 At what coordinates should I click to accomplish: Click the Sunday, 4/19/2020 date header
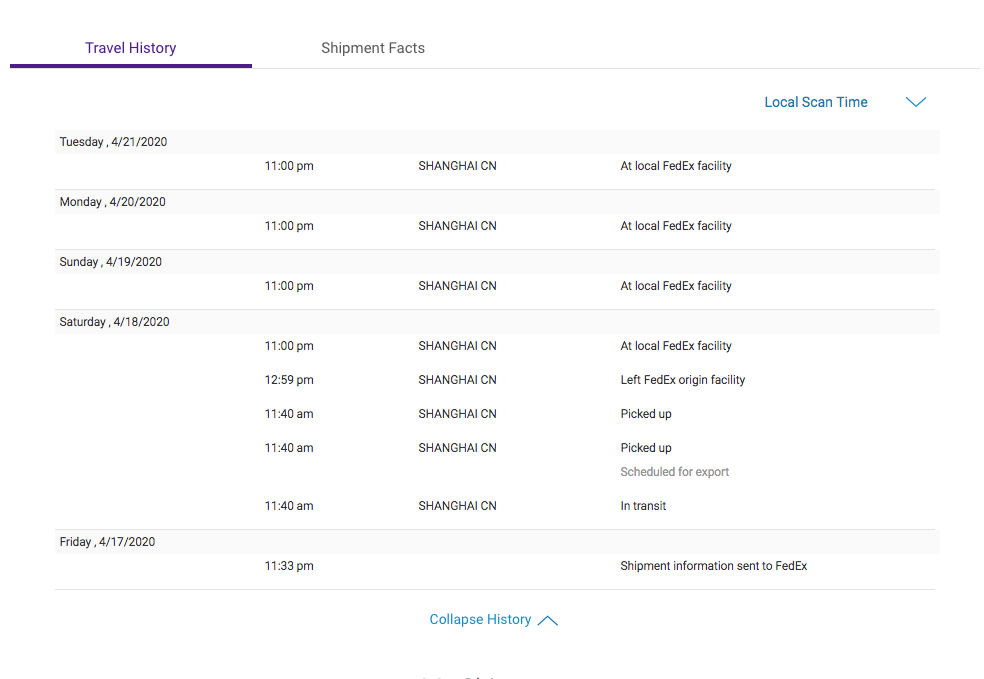point(497,262)
